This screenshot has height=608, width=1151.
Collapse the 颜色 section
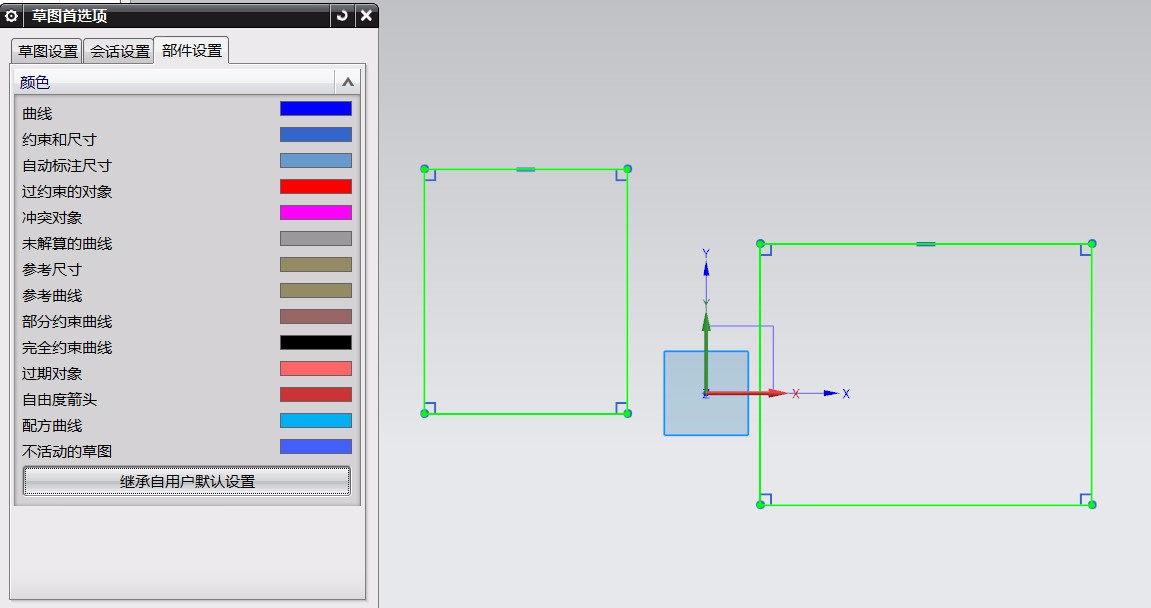tap(347, 82)
